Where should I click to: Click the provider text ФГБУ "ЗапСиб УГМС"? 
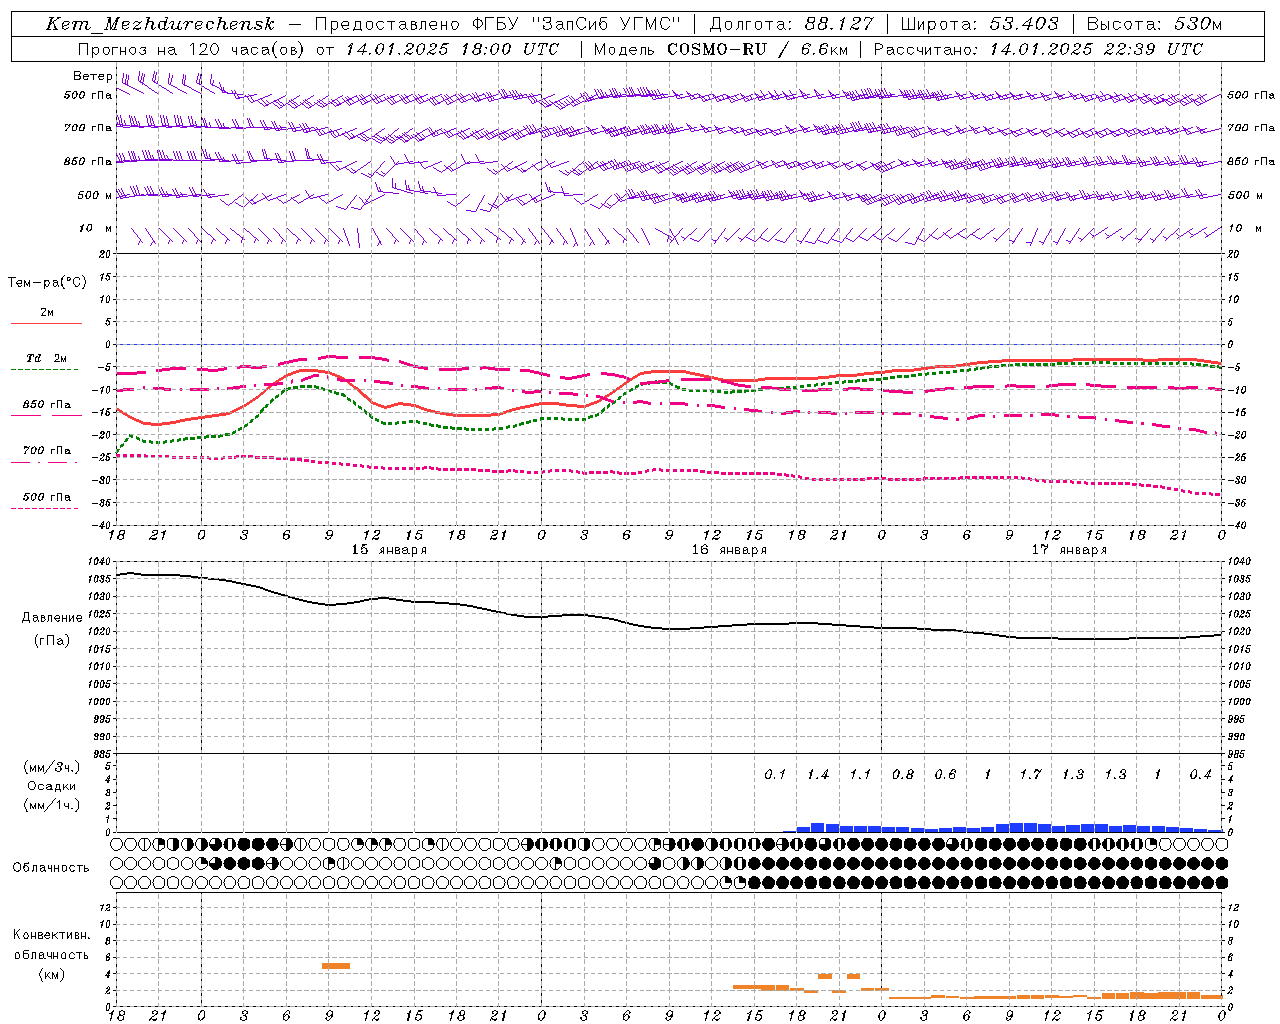(576, 24)
